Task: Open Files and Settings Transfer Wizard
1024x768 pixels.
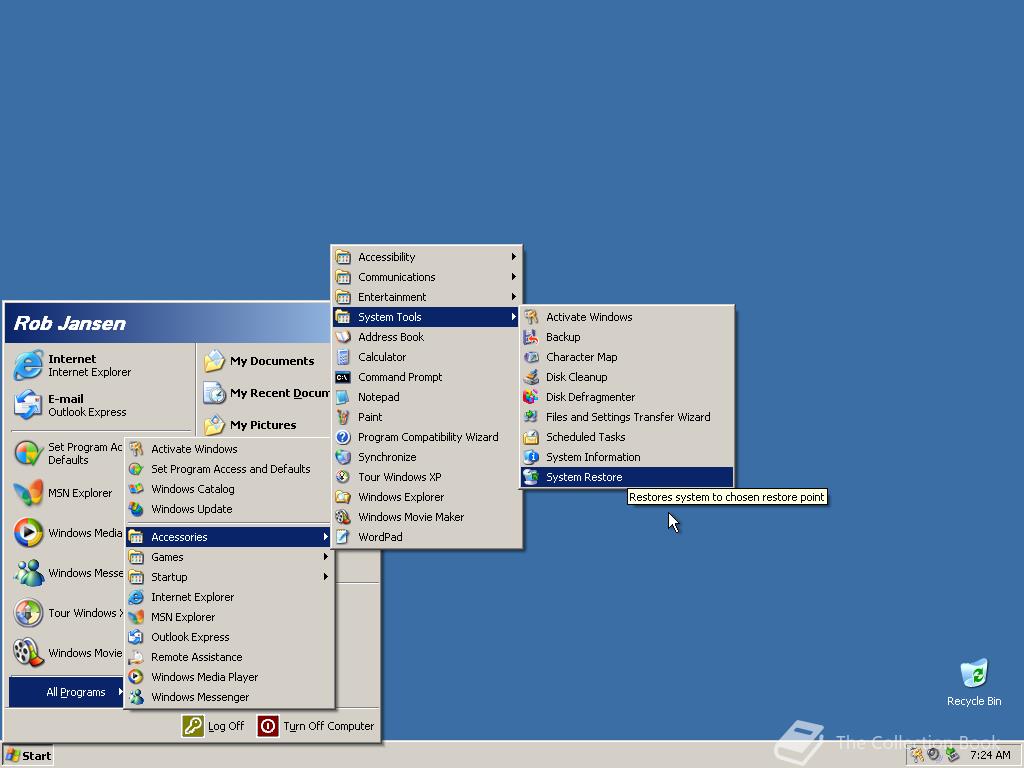Action: [x=627, y=417]
